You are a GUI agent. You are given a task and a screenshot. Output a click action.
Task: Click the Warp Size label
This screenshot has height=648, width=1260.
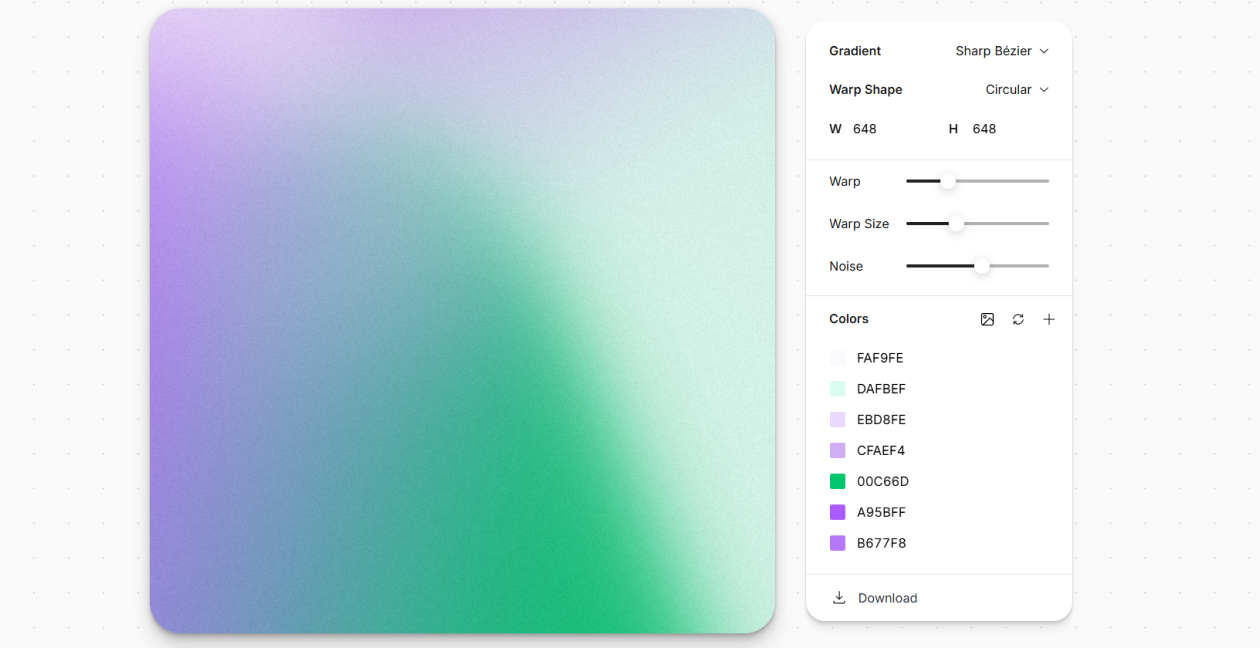click(859, 224)
